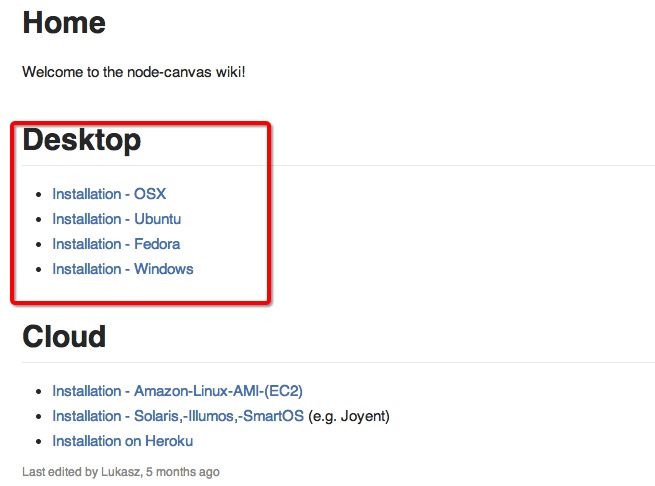Click the '(e.g. Joyent)' note text
The image size is (655, 486).
[x=349, y=417]
